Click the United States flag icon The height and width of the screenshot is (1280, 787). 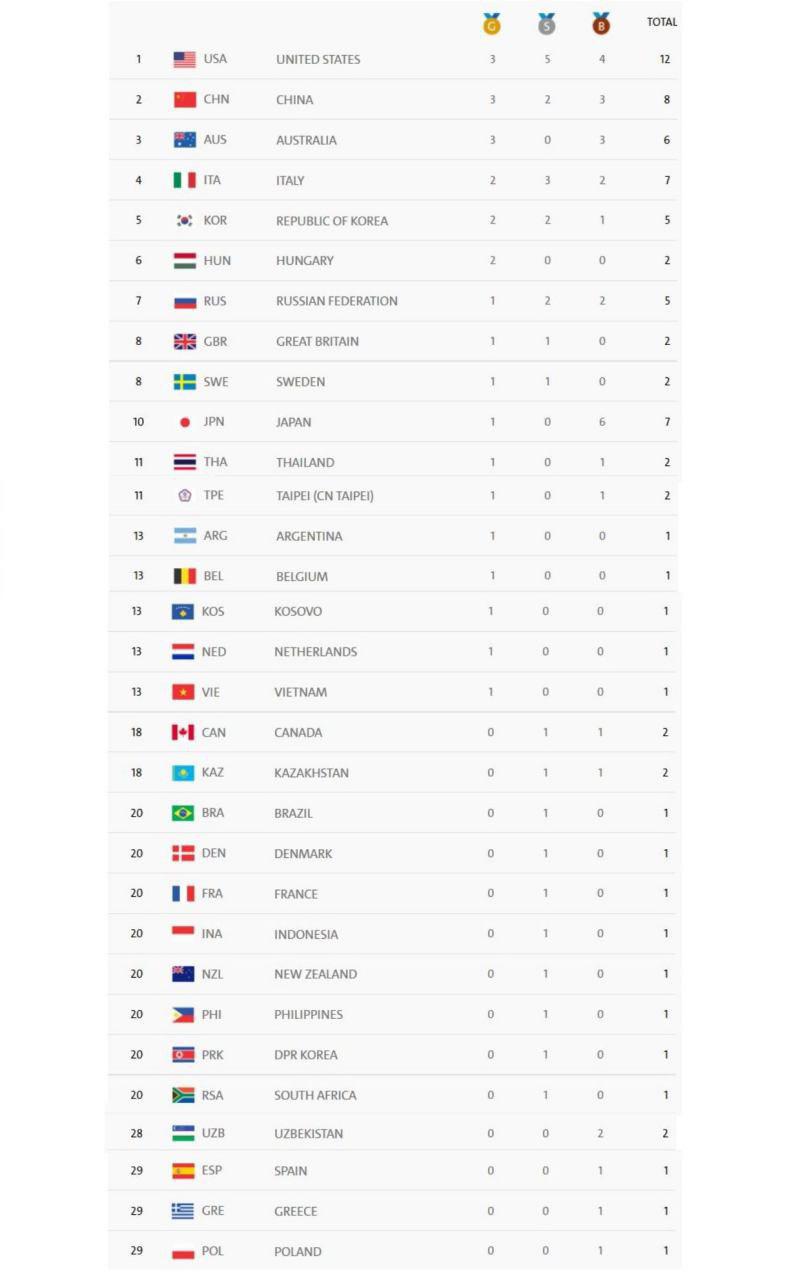point(184,60)
